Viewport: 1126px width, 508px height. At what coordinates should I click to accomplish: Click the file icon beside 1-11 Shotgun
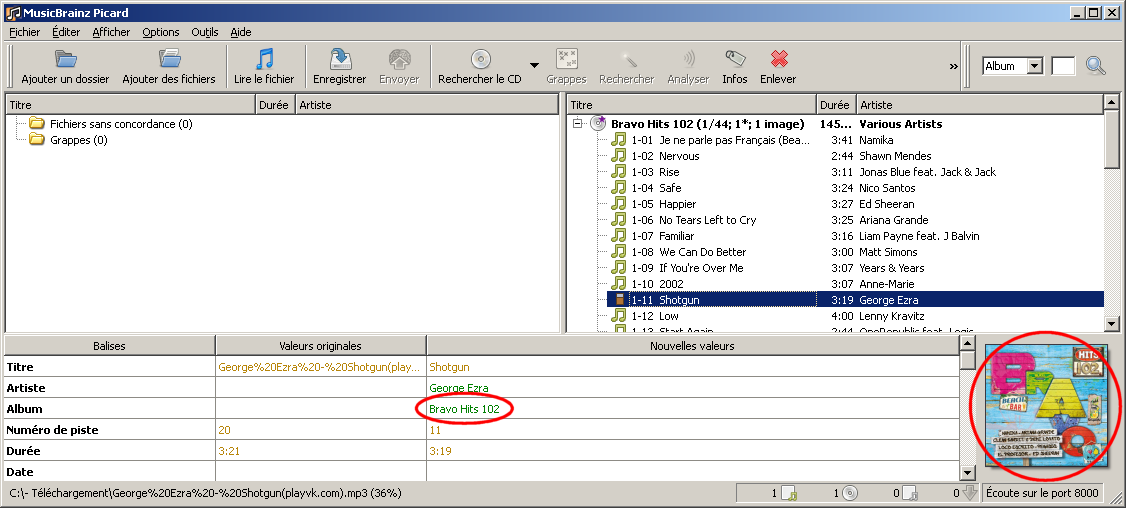(x=620, y=300)
